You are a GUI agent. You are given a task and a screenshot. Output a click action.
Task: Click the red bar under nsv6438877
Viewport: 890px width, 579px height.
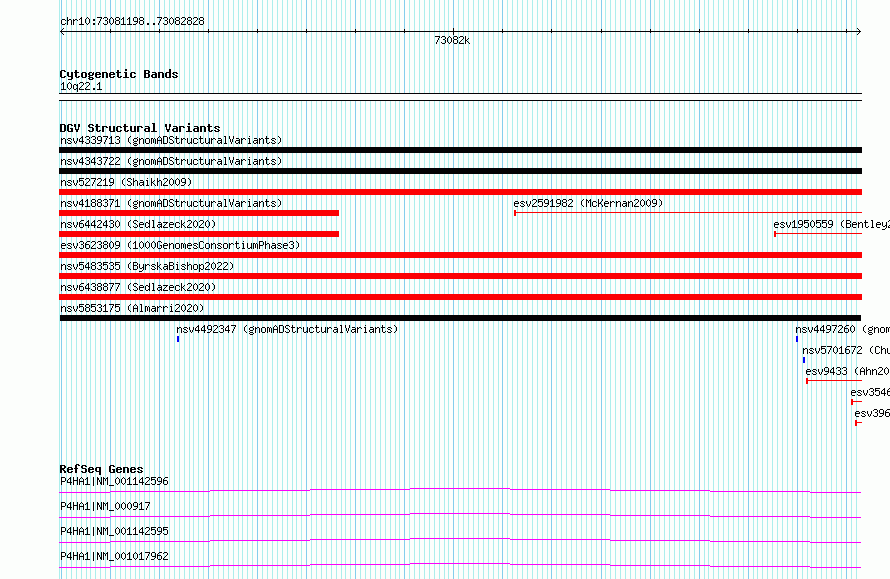pos(460,297)
